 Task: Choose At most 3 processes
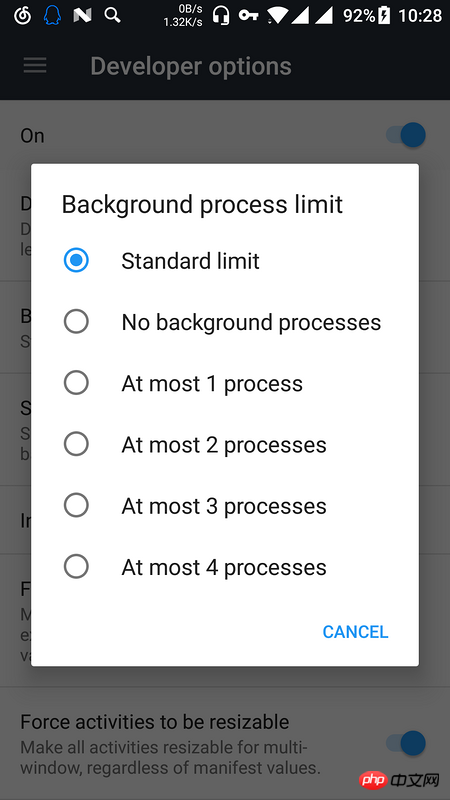224,506
